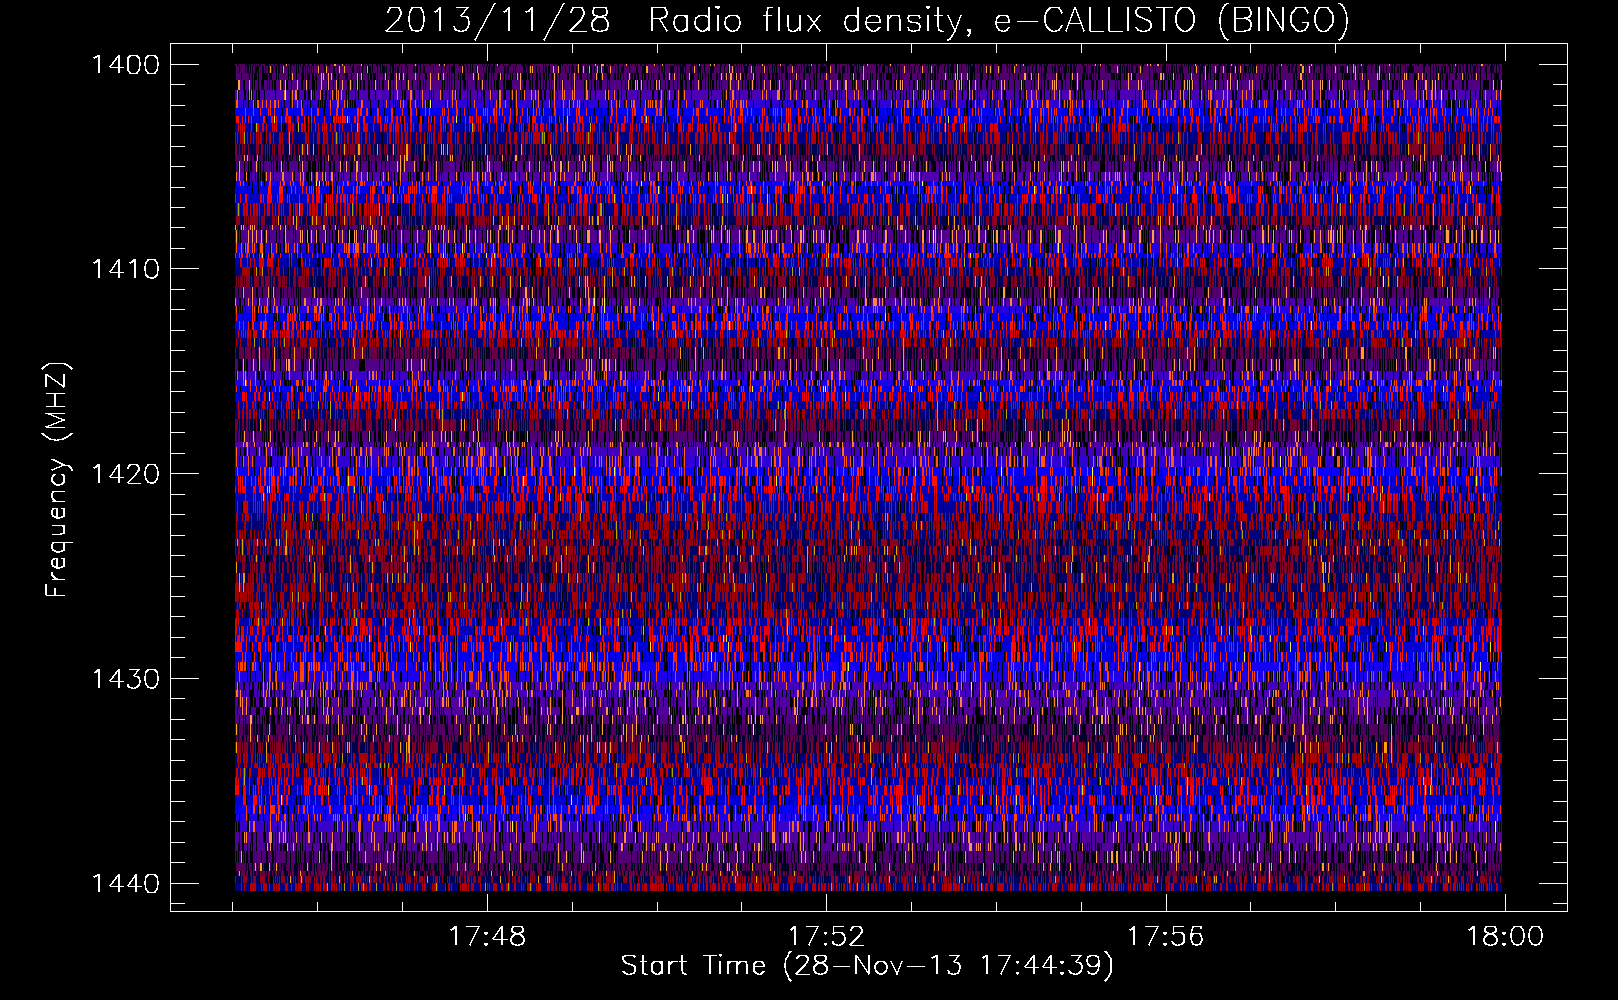
Task: Click the 'Frequency (MHZ)' y-axis title
Action: tap(58, 480)
